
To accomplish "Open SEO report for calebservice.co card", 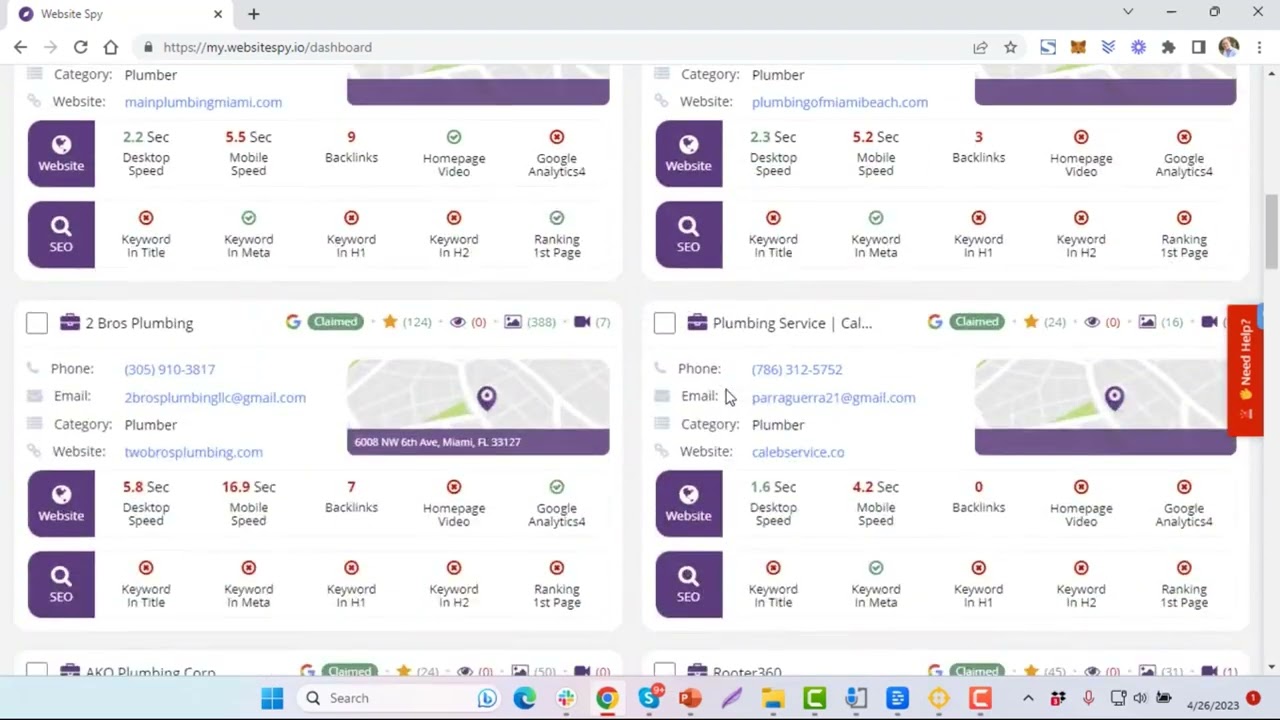I will point(689,584).
